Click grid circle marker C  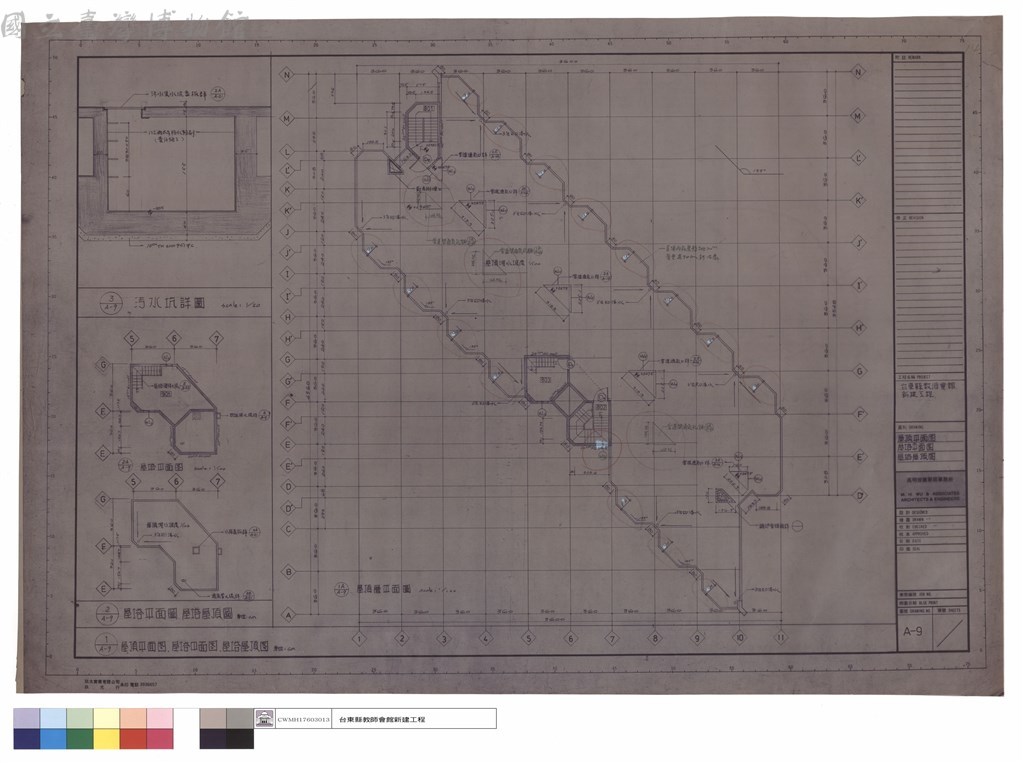(x=288, y=529)
